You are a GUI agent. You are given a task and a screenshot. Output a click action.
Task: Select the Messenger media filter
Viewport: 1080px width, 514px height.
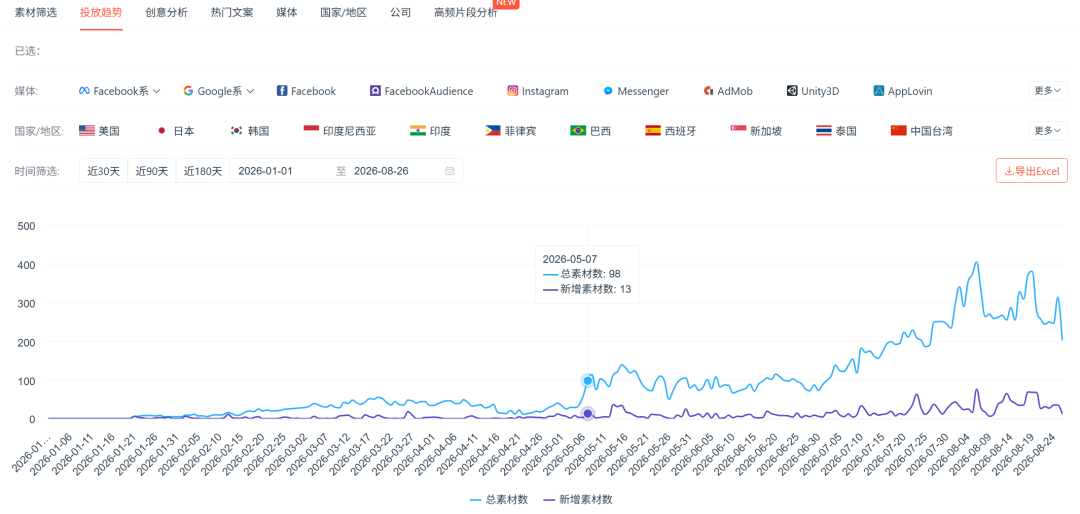(x=636, y=91)
